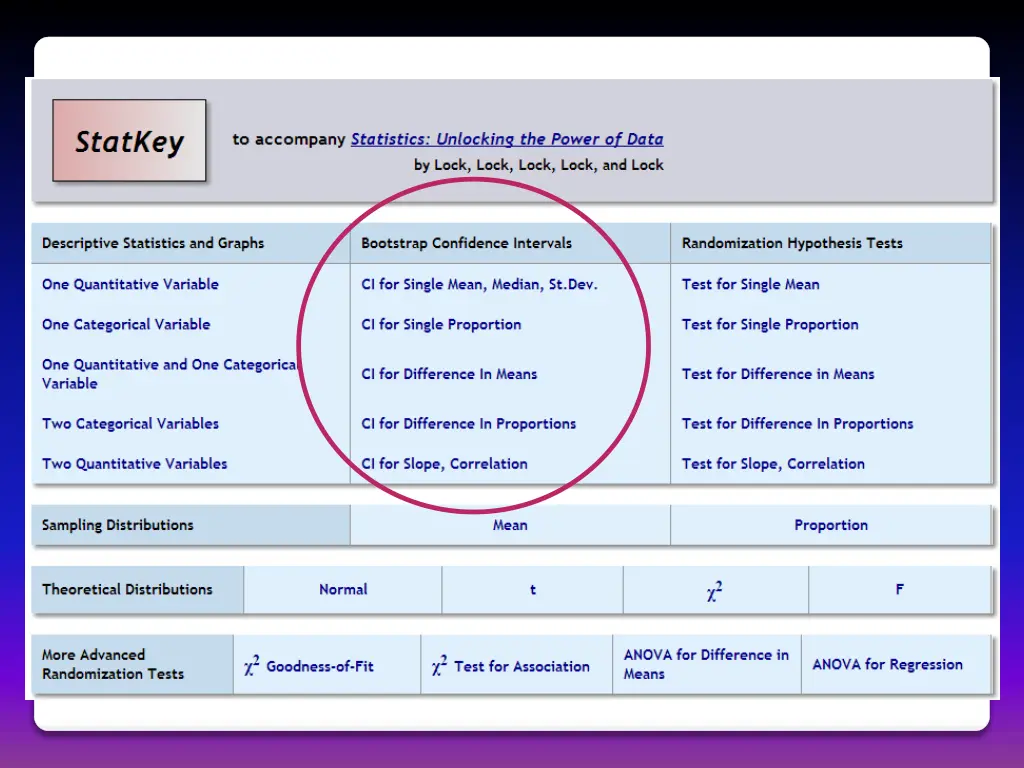Image resolution: width=1024 pixels, height=768 pixels.
Task: Choose CI for Difference In Means
Action: 449,374
